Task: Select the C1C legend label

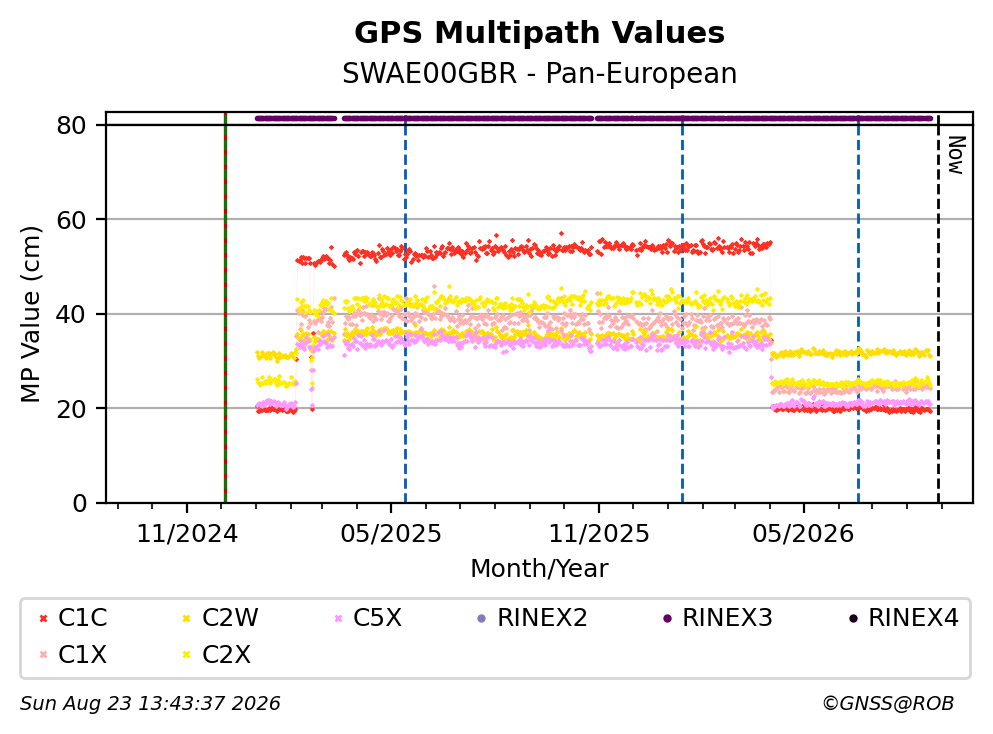Action: (x=82, y=617)
